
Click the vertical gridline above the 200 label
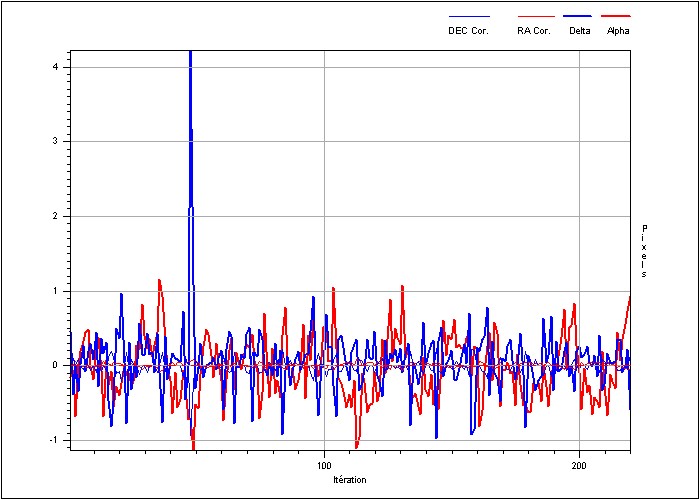(x=581, y=200)
